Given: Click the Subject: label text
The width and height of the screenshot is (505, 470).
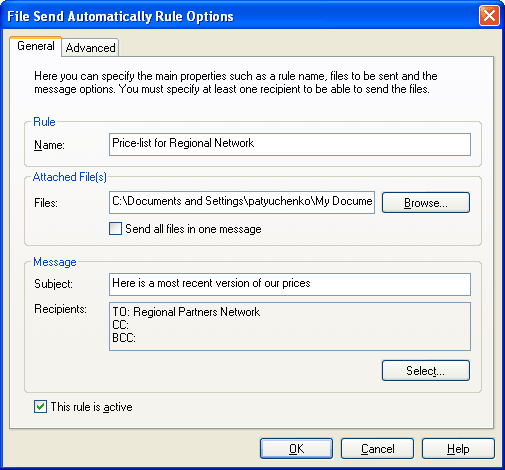Looking at the screenshot, I should click(x=53, y=284).
